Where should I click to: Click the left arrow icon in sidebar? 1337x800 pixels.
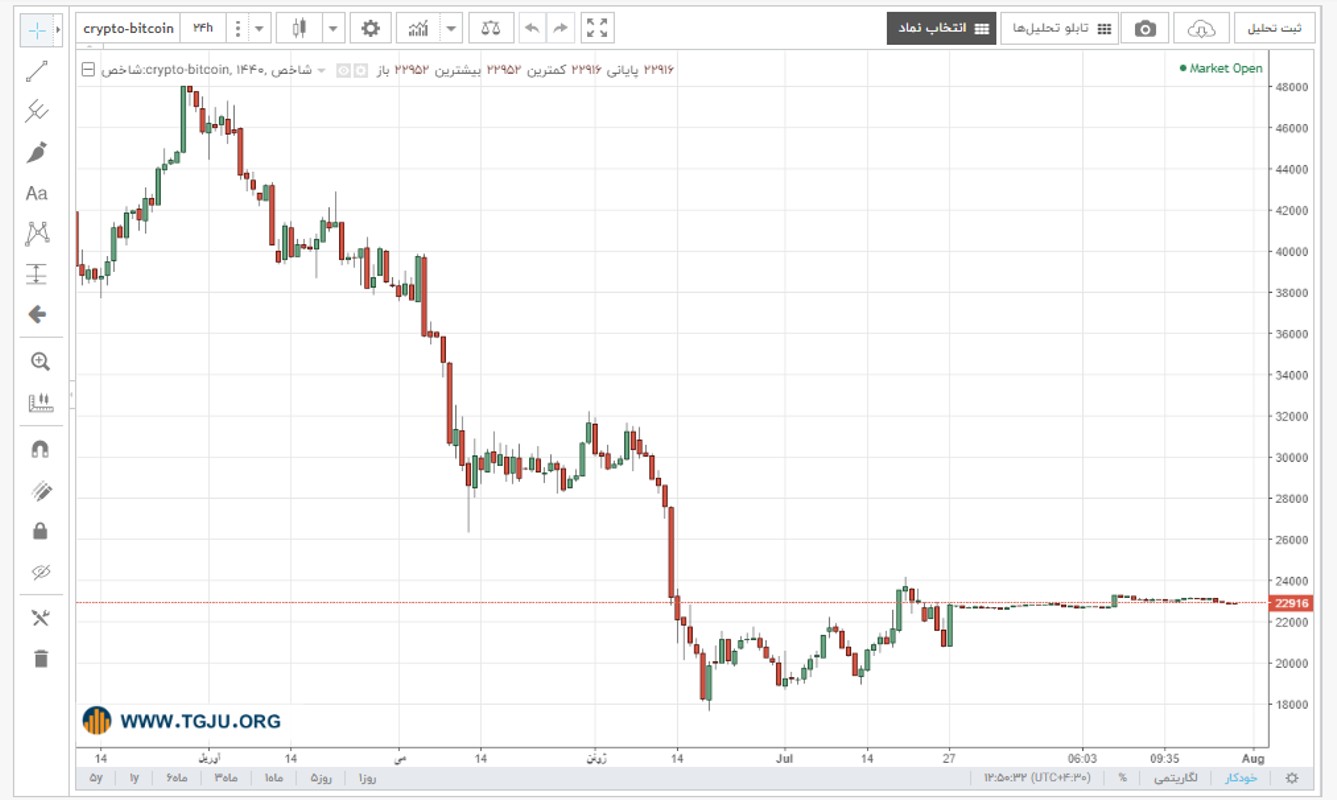pos(37,314)
